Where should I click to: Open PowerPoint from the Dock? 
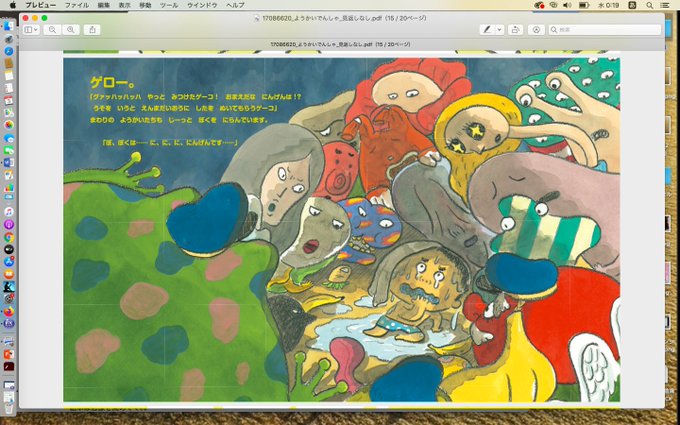(9, 354)
